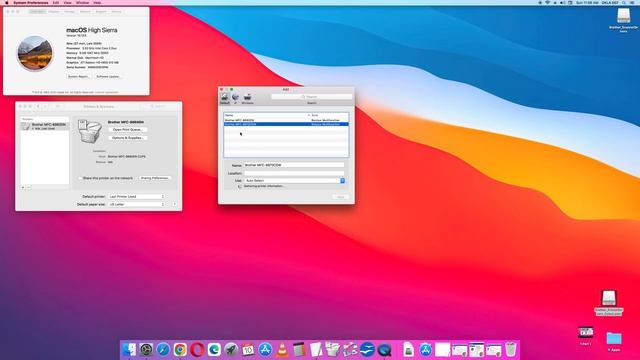The image size is (640, 360).
Task: Select Brother MFC-8890DW in the Printers sidebar
Action: 45,126
